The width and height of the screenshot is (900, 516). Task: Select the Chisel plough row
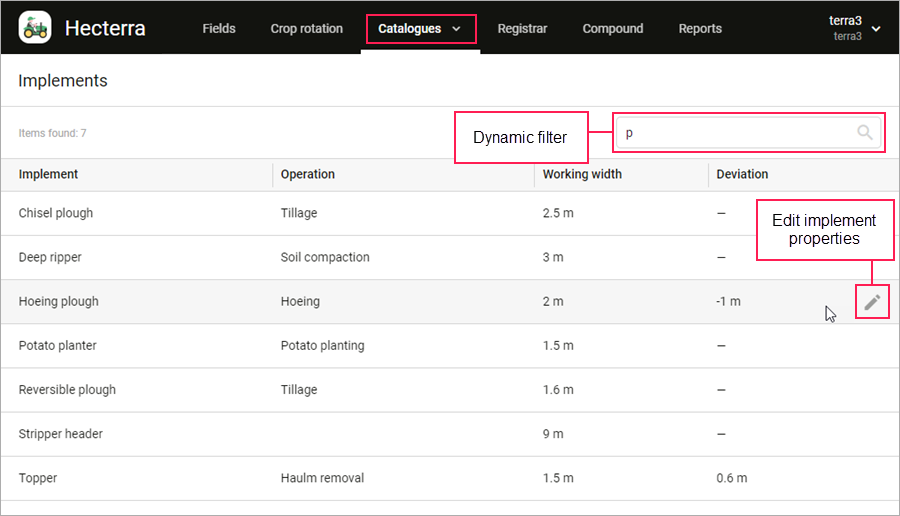56,213
